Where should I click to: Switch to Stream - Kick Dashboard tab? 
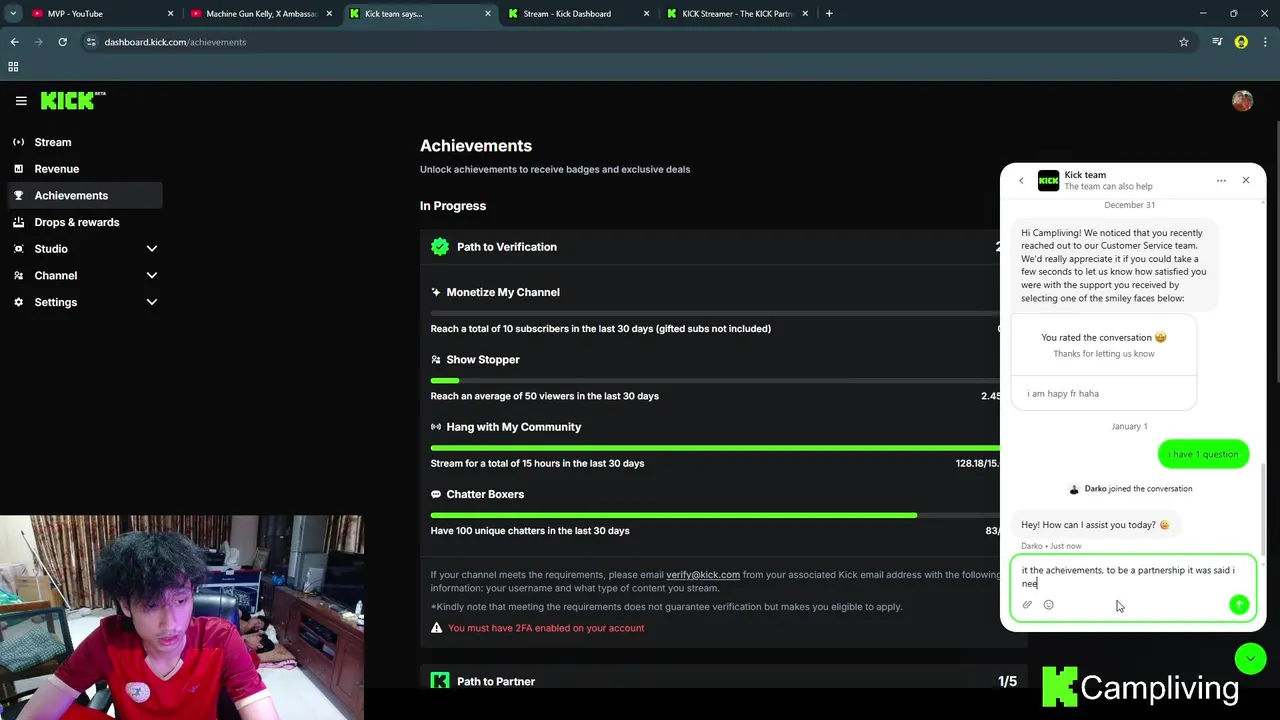pyautogui.click(x=580, y=14)
